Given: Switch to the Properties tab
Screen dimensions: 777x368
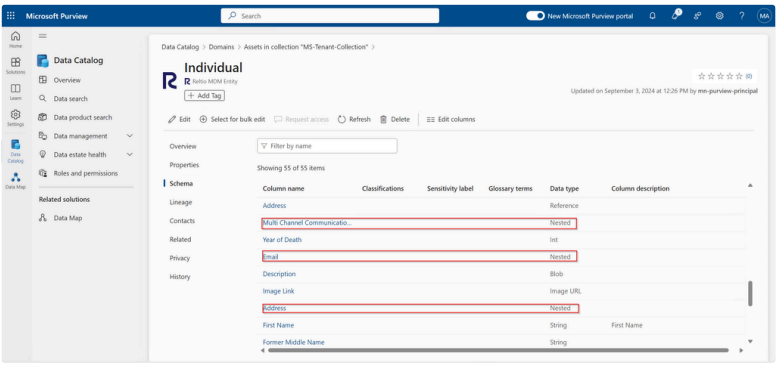Looking at the screenshot, I should coord(184,165).
